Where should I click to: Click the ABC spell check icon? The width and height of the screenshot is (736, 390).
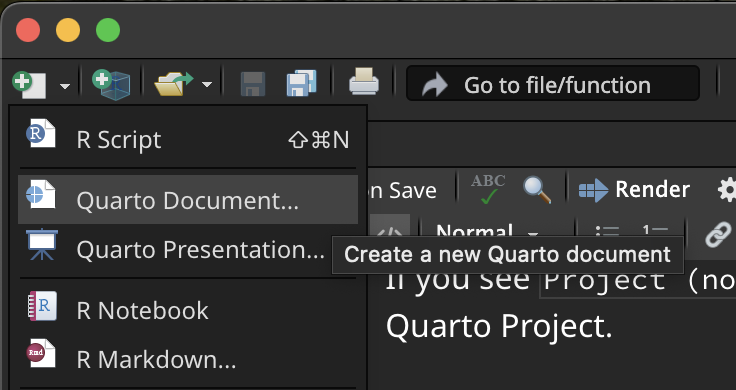(488, 189)
